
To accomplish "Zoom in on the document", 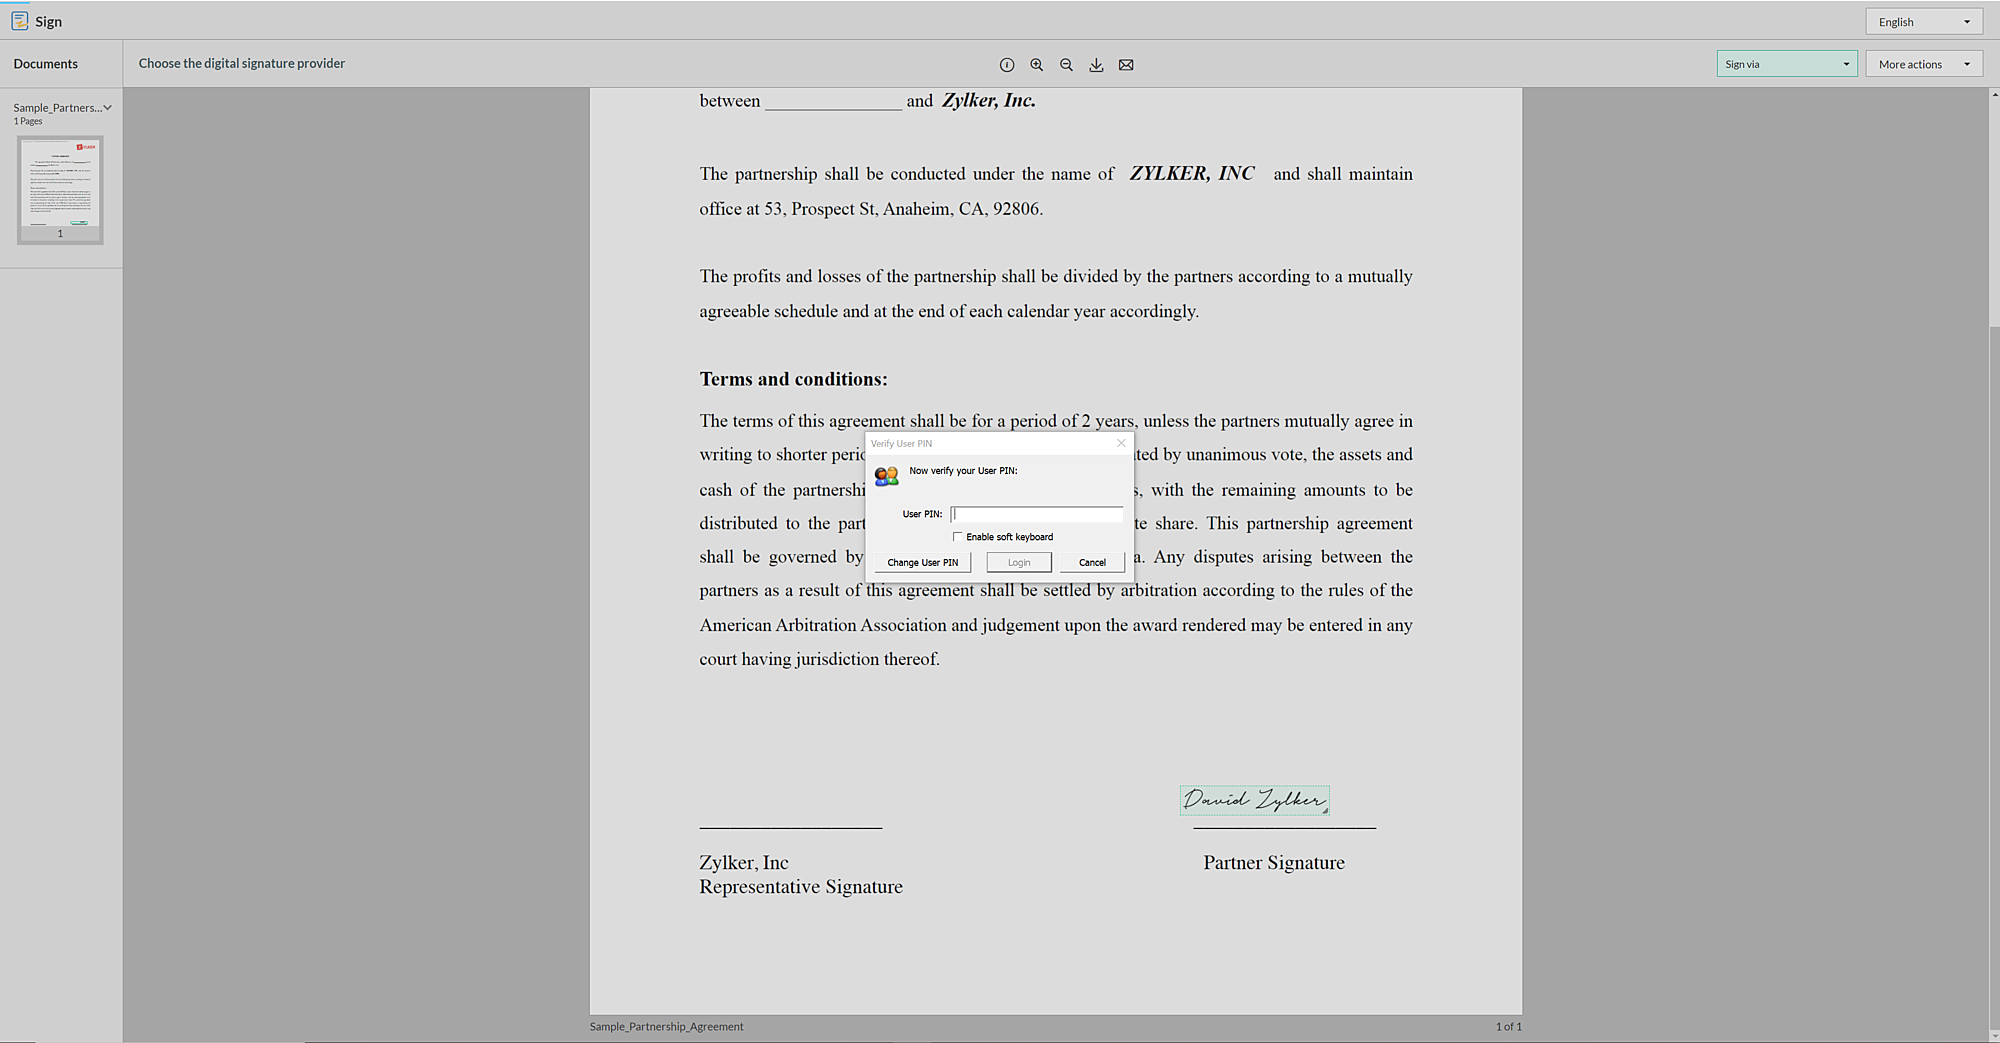I will point(1037,65).
